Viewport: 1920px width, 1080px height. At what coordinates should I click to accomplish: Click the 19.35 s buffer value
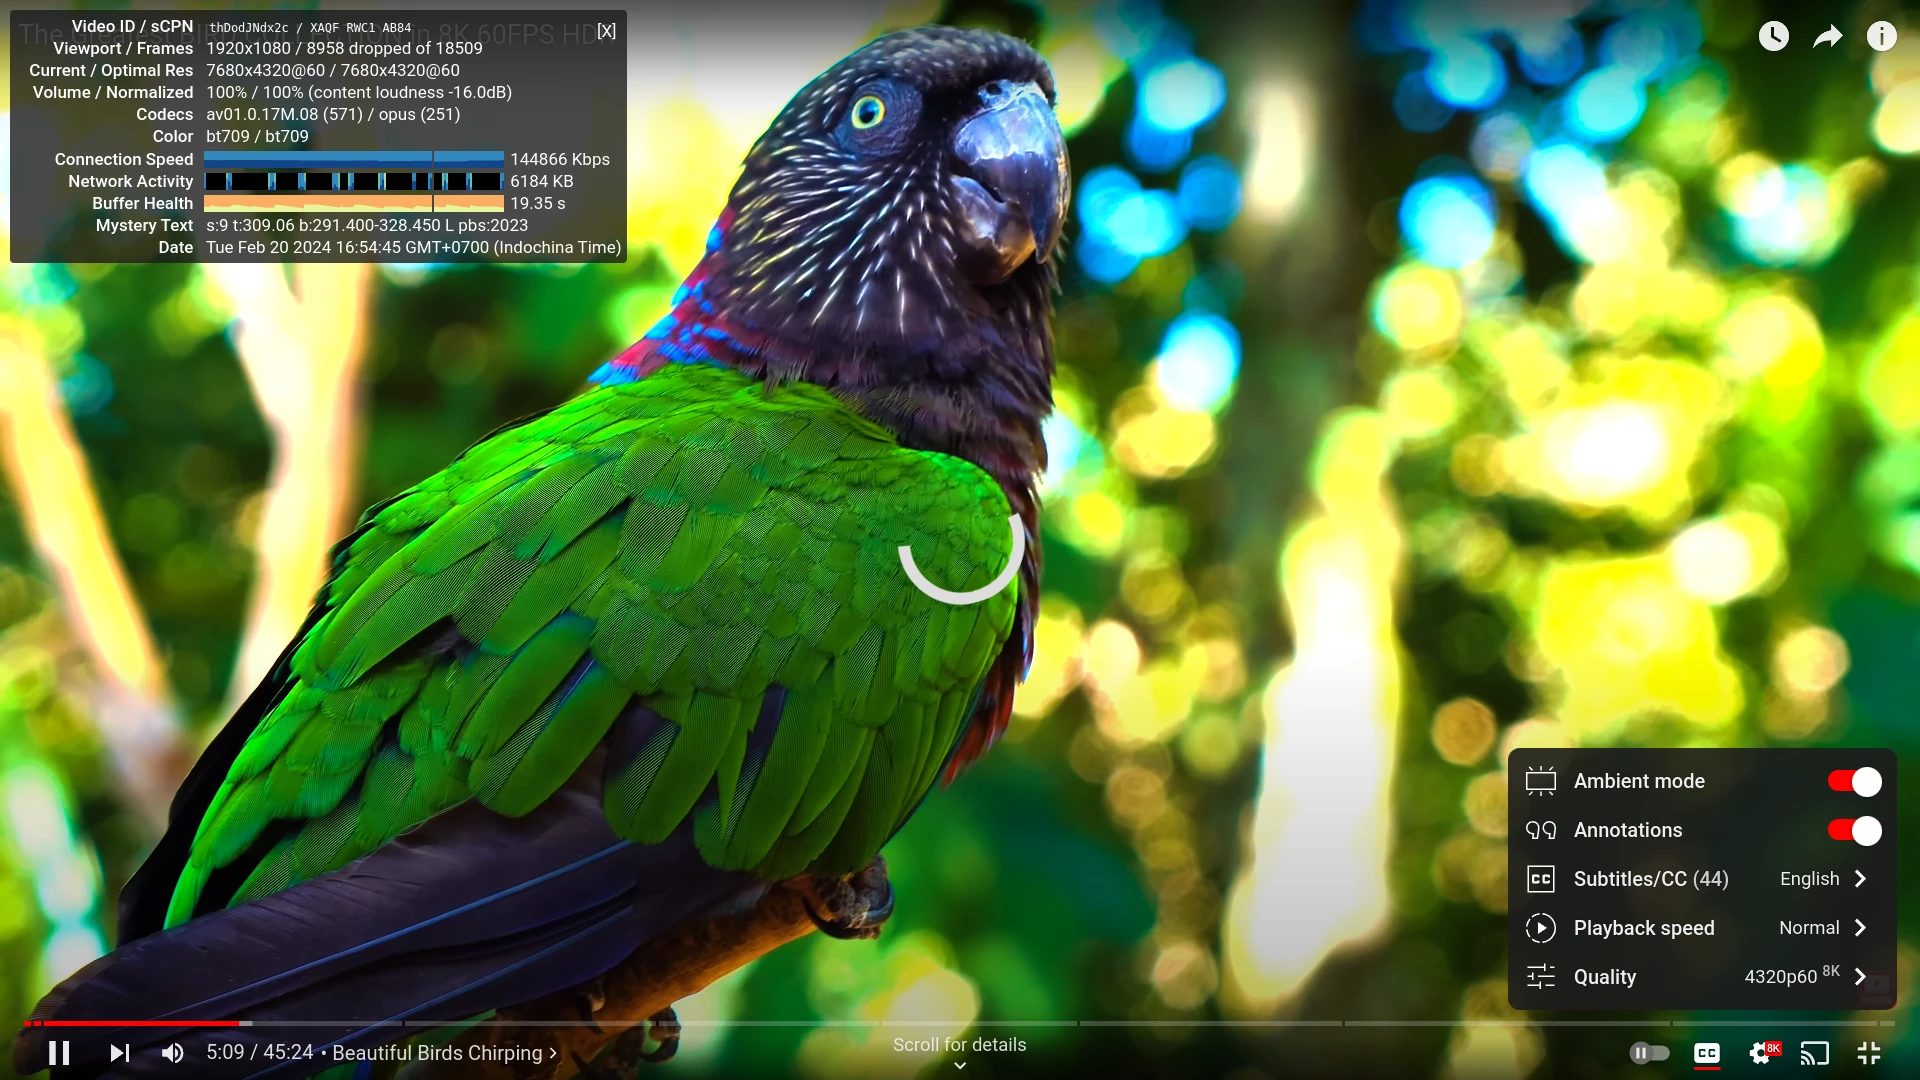click(x=538, y=203)
